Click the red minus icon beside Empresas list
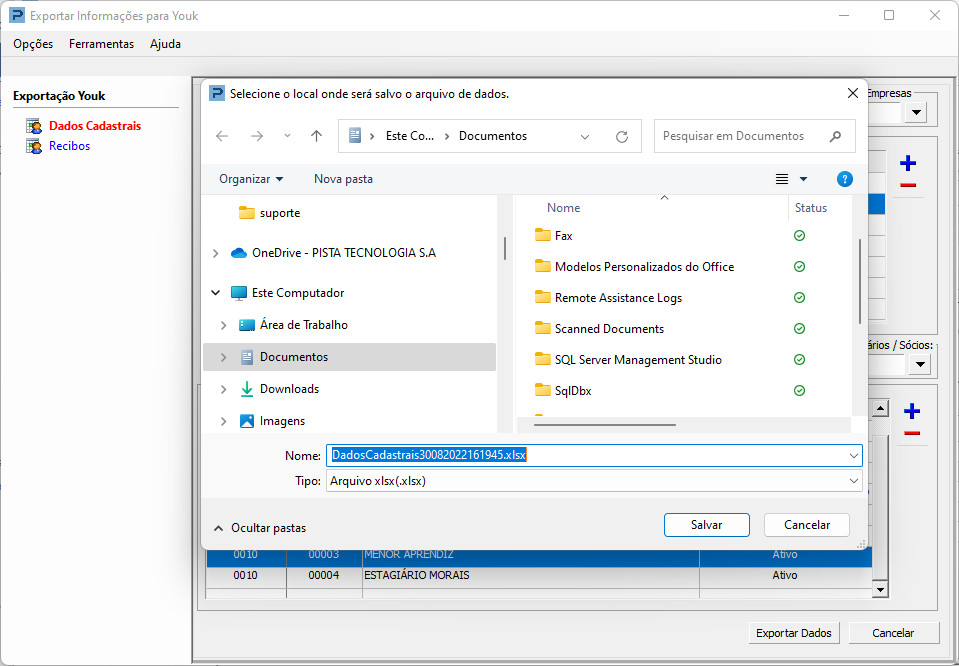Viewport: 959px width, 666px height. tap(908, 185)
